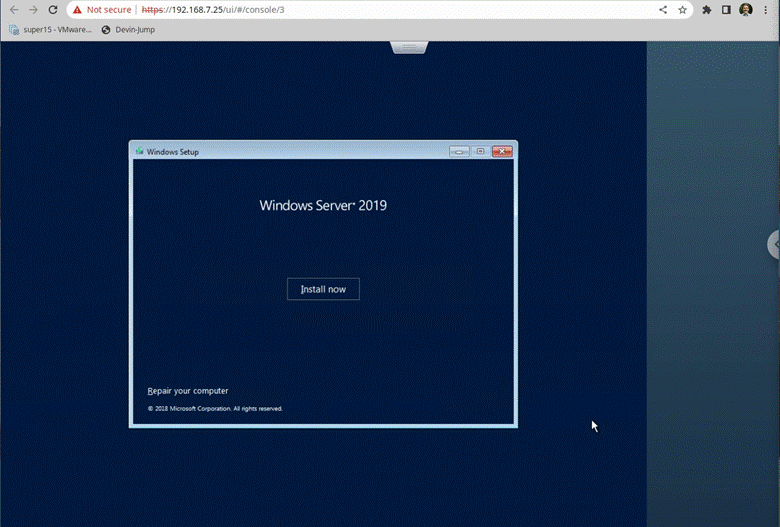This screenshot has width=780, height=527.
Task: Toggle the browser side panel
Action: [726, 9]
